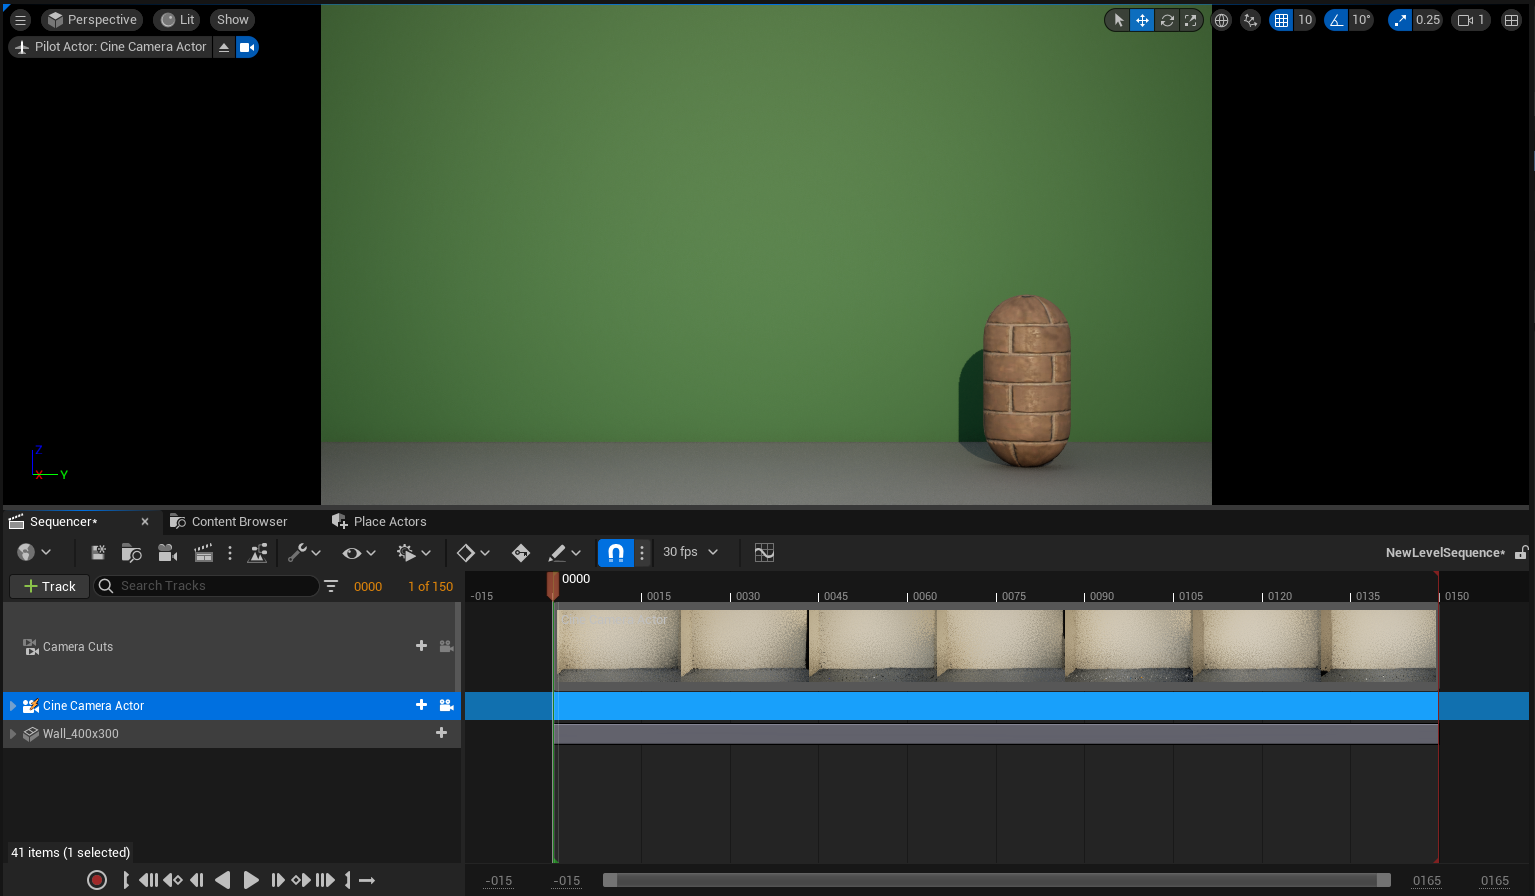Click the save sequence icon
This screenshot has width=1535, height=896.
[x=98, y=553]
